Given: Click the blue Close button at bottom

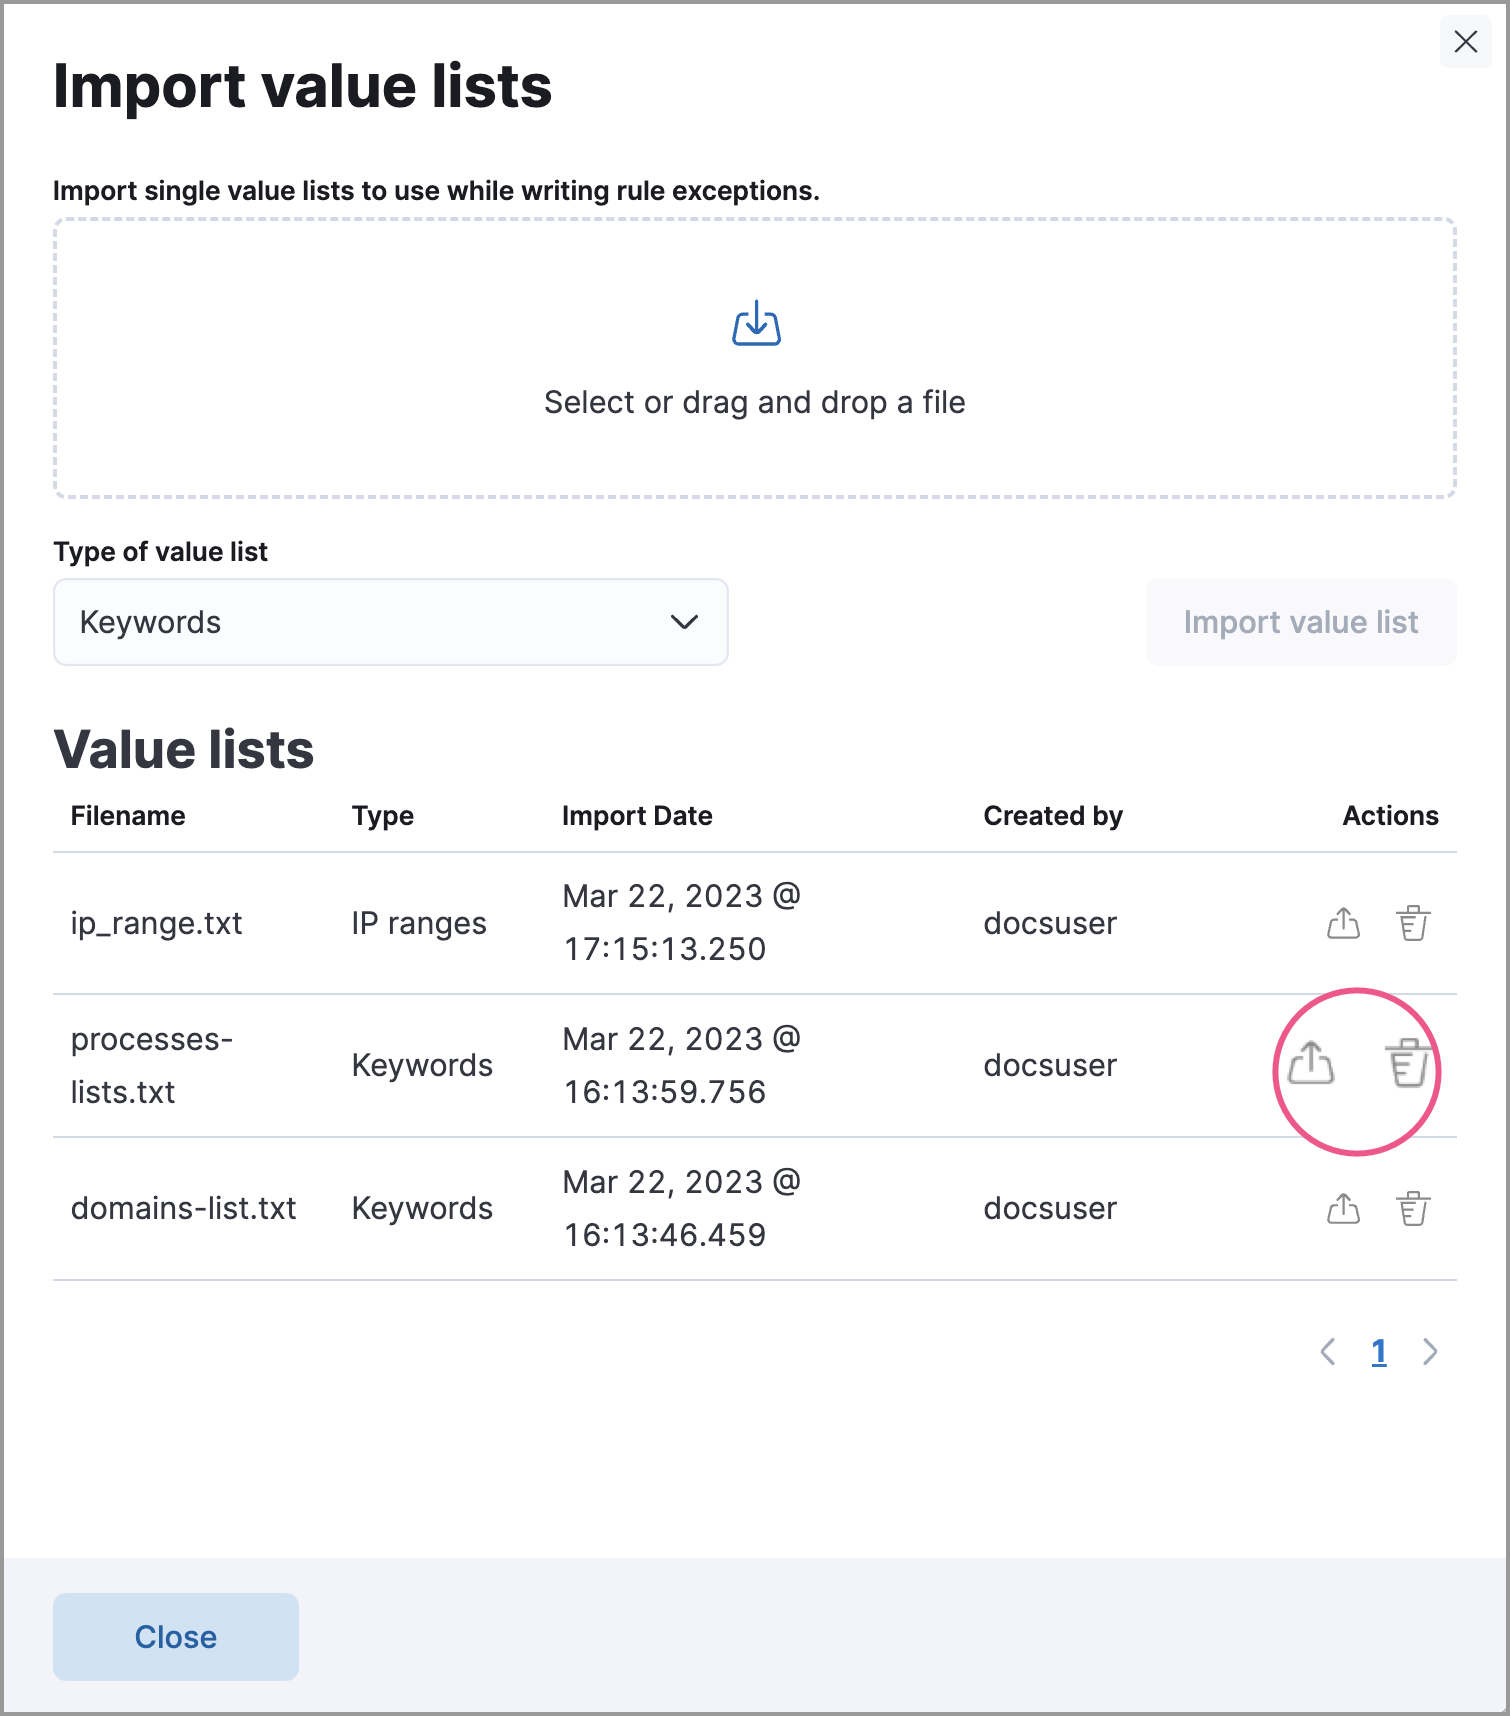Looking at the screenshot, I should click(176, 1637).
